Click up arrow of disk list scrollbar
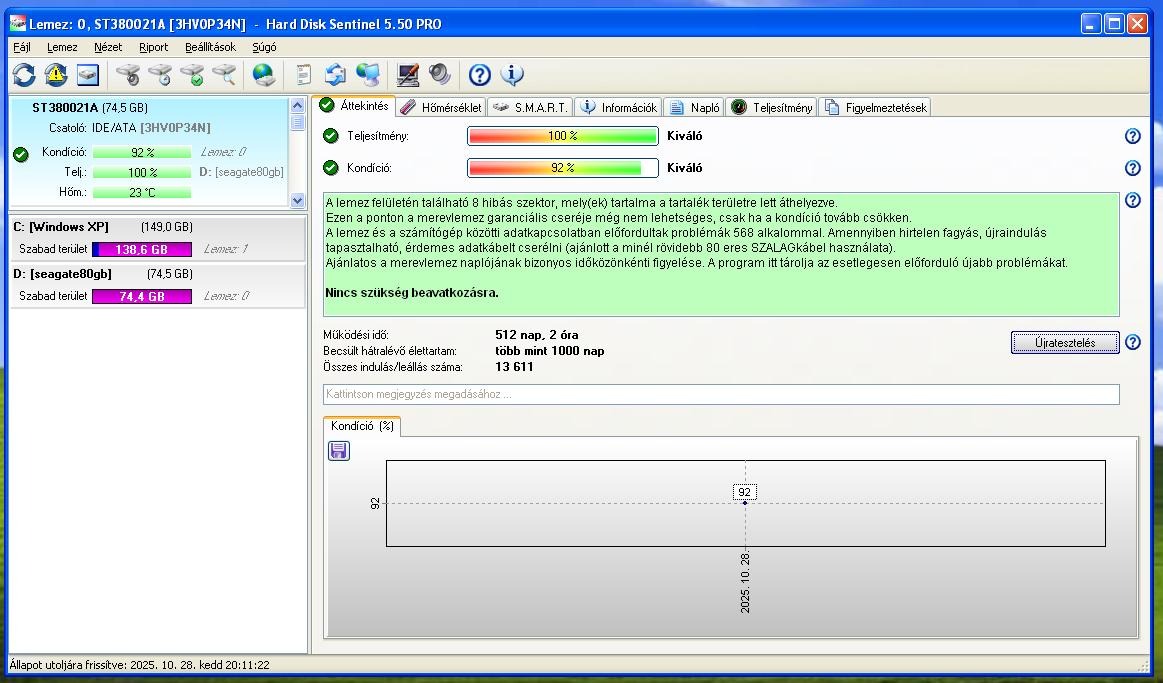The height and width of the screenshot is (683, 1163). (x=297, y=105)
